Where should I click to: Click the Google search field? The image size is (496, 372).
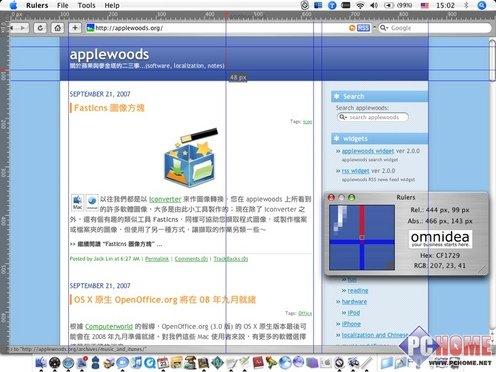pyautogui.click(x=435, y=28)
